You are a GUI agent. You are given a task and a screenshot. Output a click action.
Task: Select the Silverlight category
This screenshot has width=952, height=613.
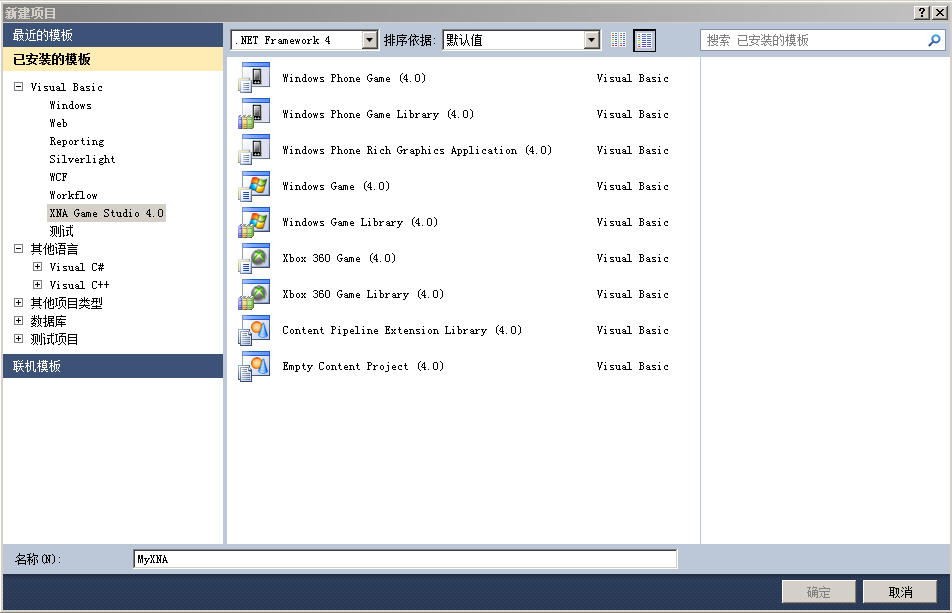point(82,159)
